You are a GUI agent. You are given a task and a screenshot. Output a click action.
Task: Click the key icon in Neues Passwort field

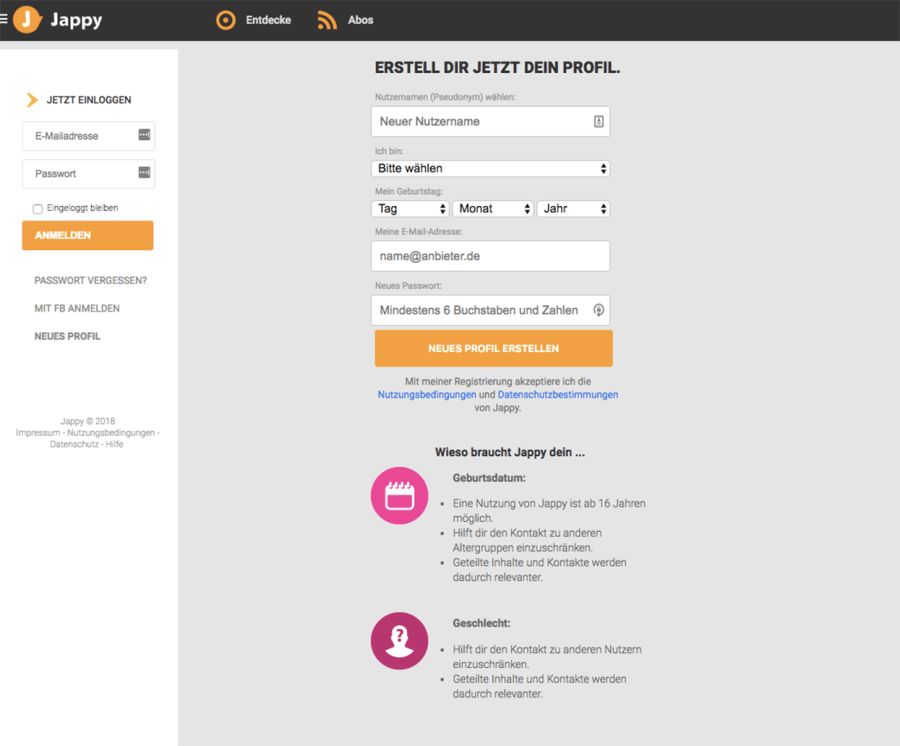(x=598, y=310)
